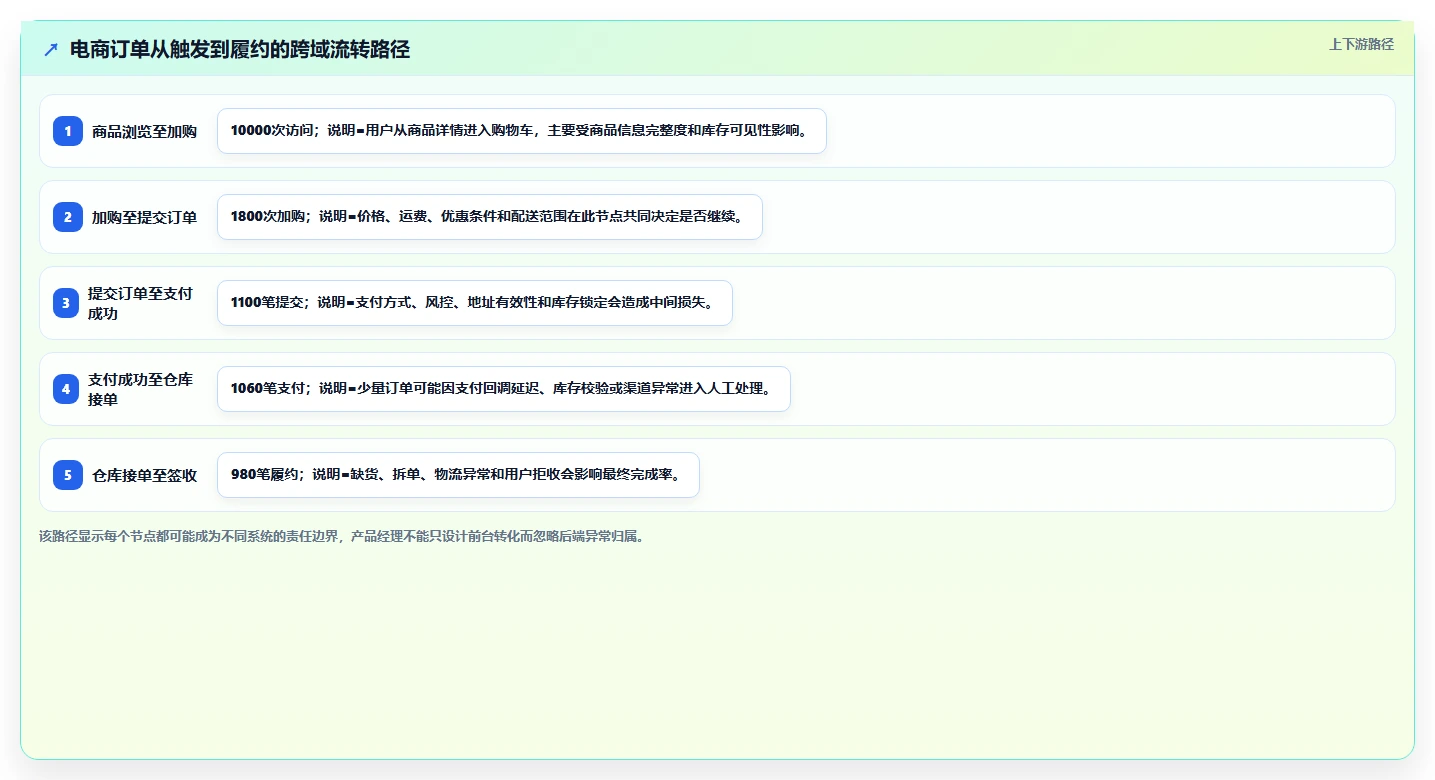Click step number badge 4
The height and width of the screenshot is (780, 1435).
click(x=66, y=389)
